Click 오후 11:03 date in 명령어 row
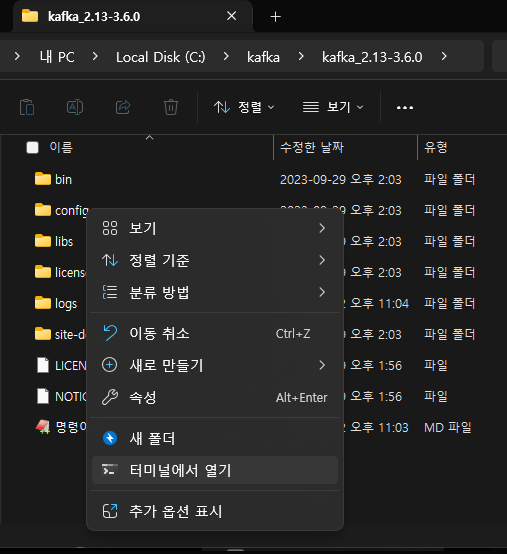The width and height of the screenshot is (507, 554). click(x=379, y=428)
